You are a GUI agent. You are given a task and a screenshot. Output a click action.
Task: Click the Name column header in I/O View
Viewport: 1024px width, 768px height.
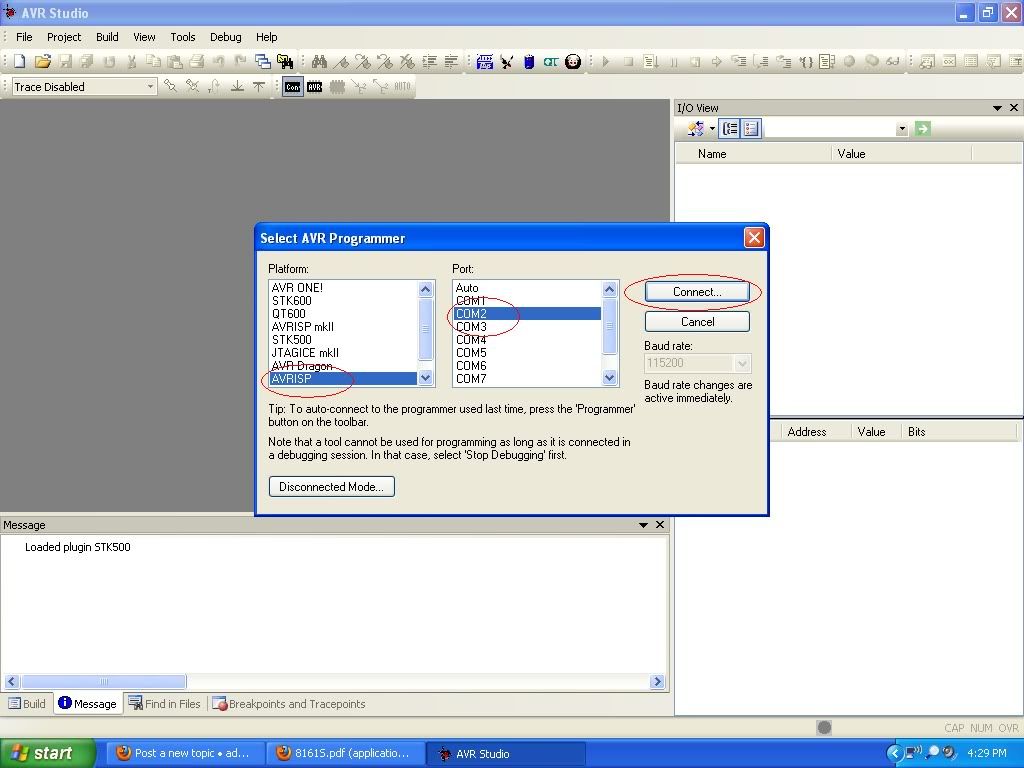coord(752,154)
